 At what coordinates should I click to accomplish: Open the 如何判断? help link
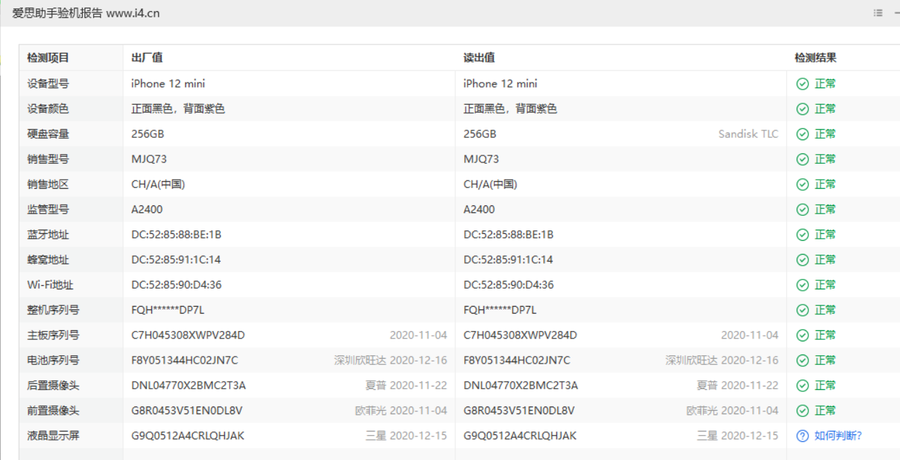click(x=838, y=436)
